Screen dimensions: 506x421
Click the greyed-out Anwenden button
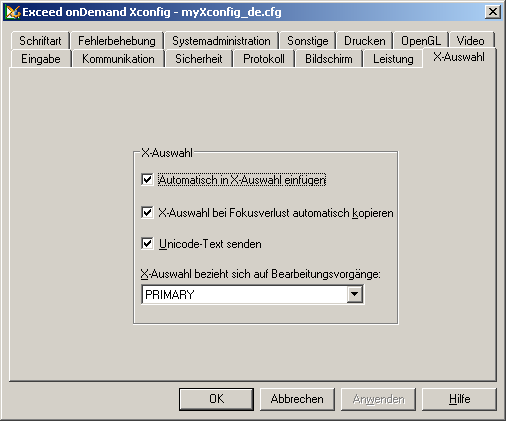[x=378, y=399]
